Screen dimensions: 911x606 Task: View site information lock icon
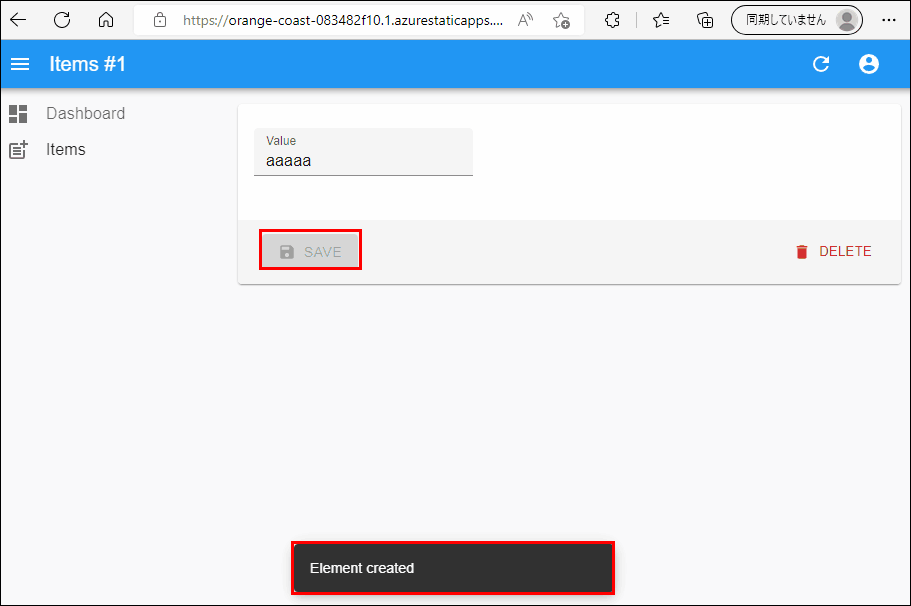(x=160, y=20)
